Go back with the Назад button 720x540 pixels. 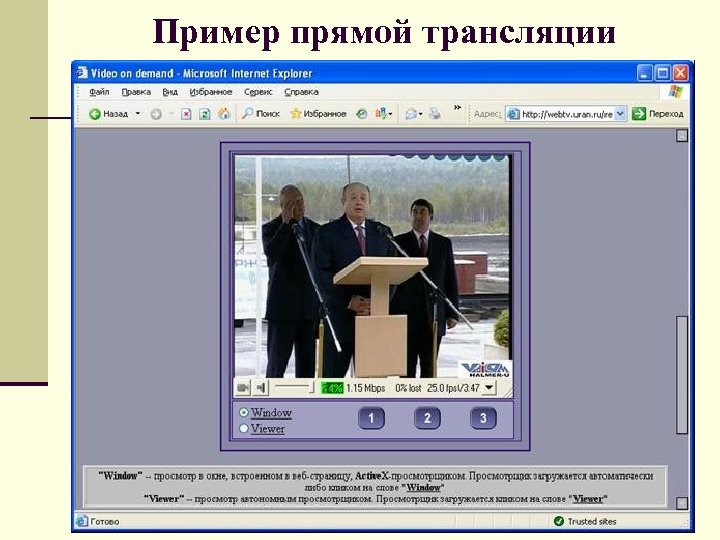point(108,114)
